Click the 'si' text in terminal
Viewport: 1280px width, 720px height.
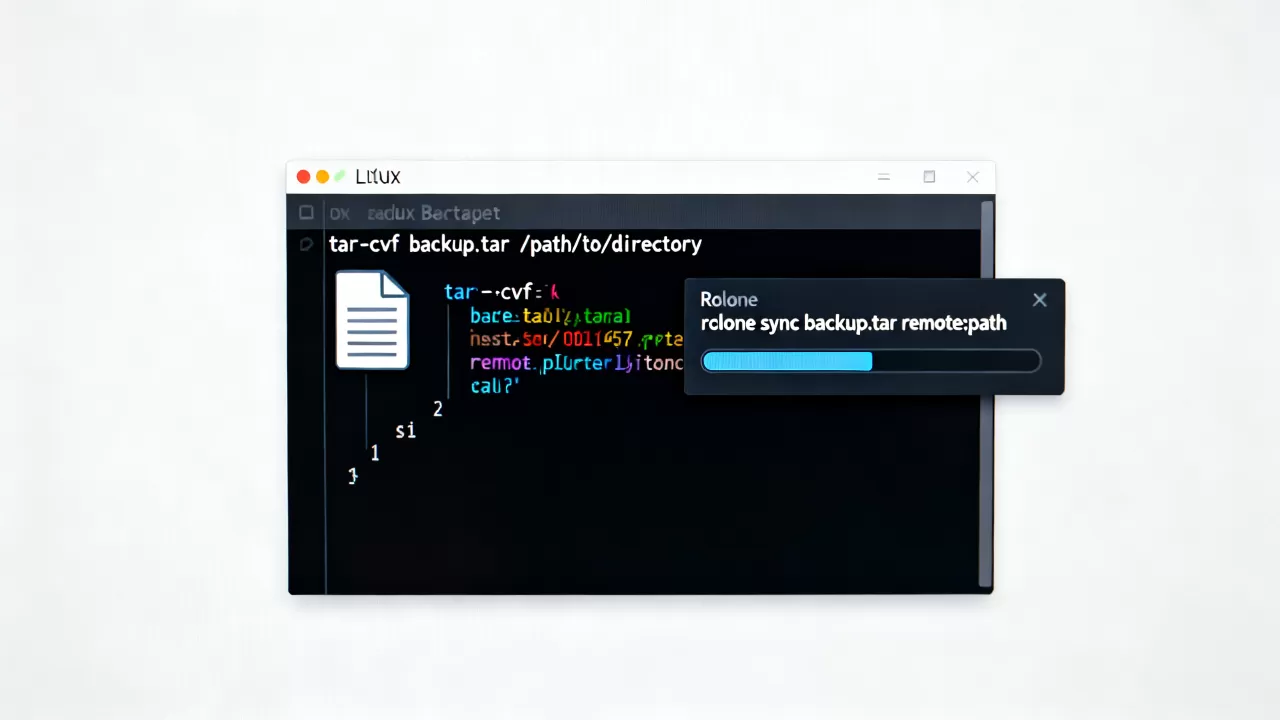pos(405,431)
